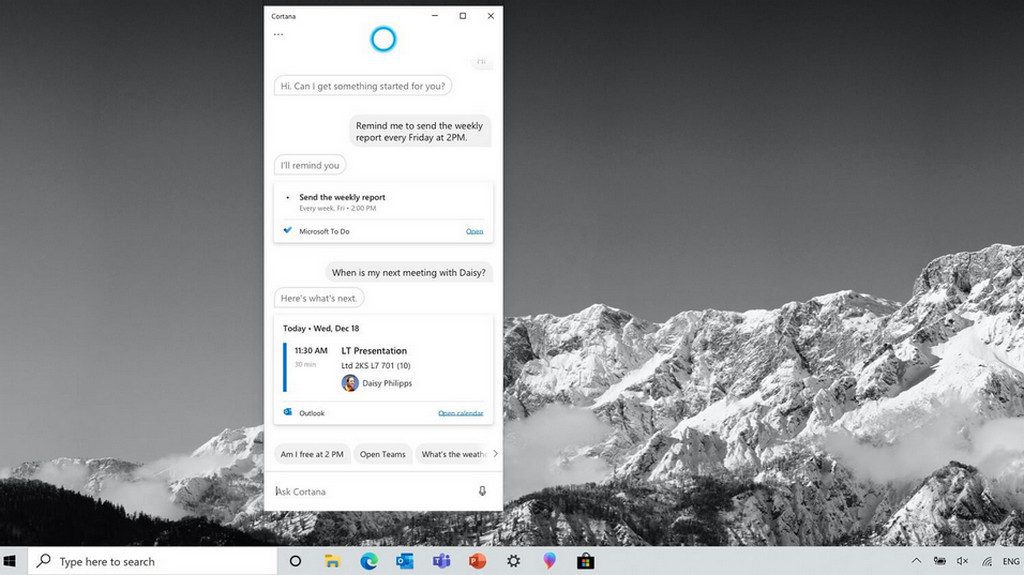Click the Daisy Philipps name
Screen dimensions: 1024x575
[x=387, y=384]
